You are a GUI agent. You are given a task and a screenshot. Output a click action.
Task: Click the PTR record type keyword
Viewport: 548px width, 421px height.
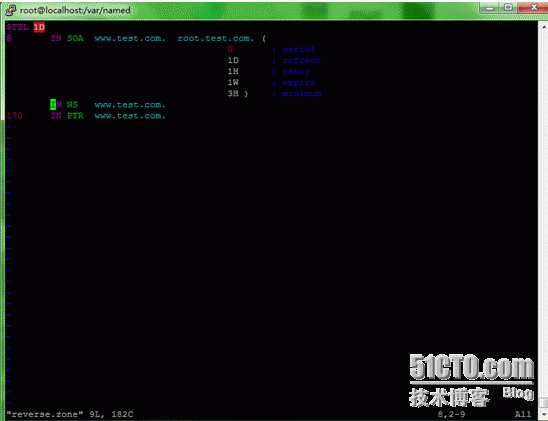pos(75,116)
